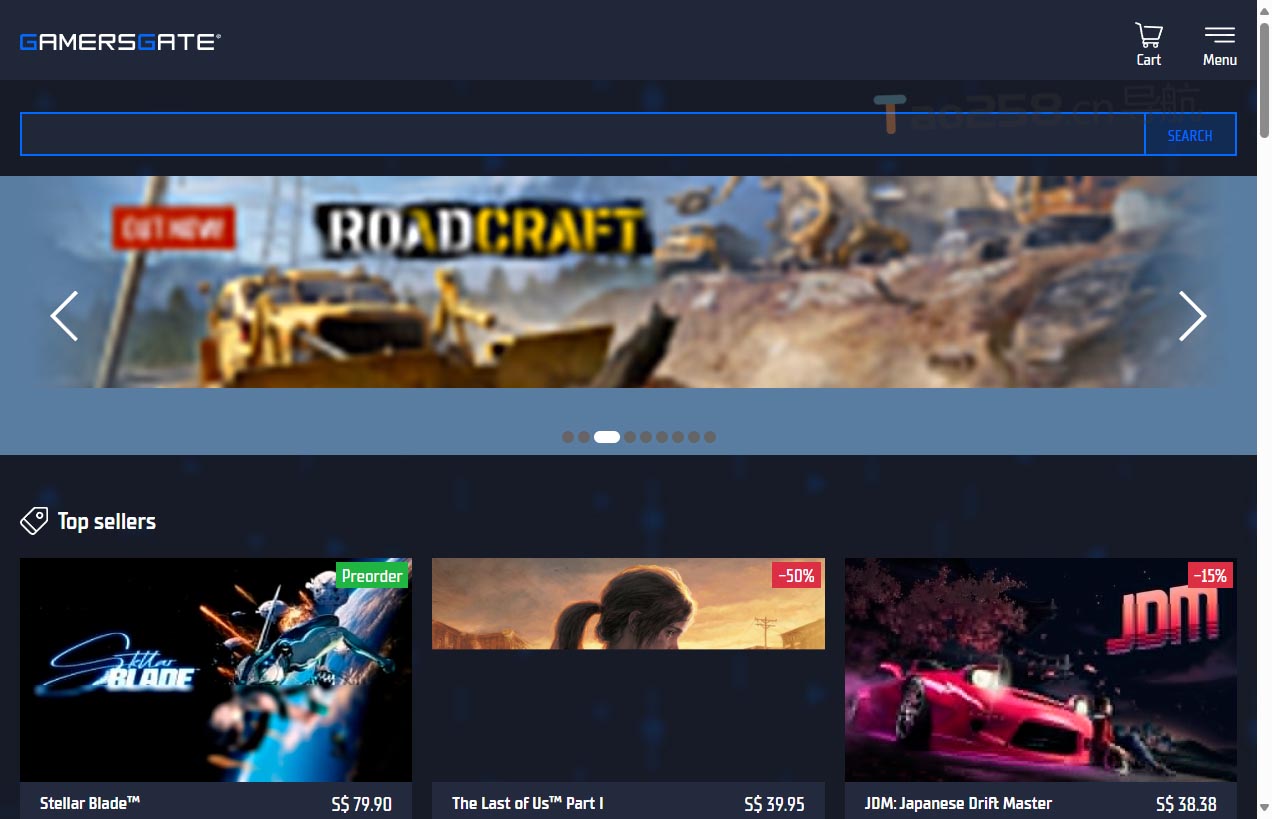This screenshot has height=819, width=1272.
Task: Select fifth carousel dot
Action: 646,437
